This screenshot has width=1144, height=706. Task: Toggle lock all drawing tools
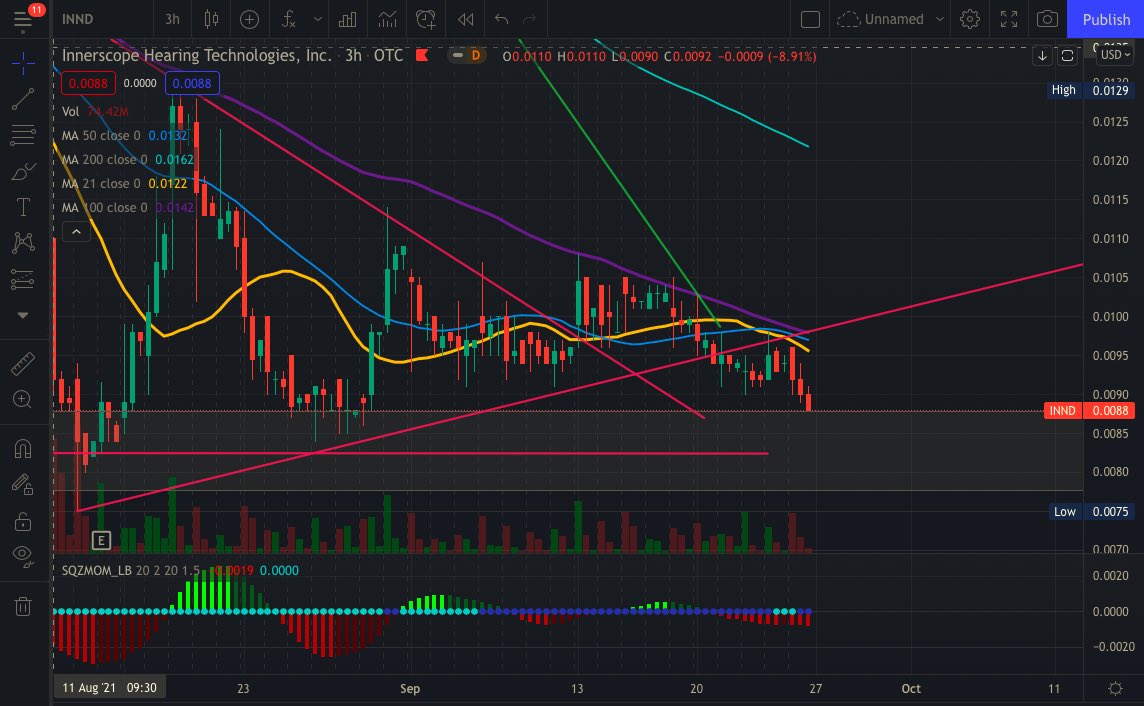pos(23,521)
